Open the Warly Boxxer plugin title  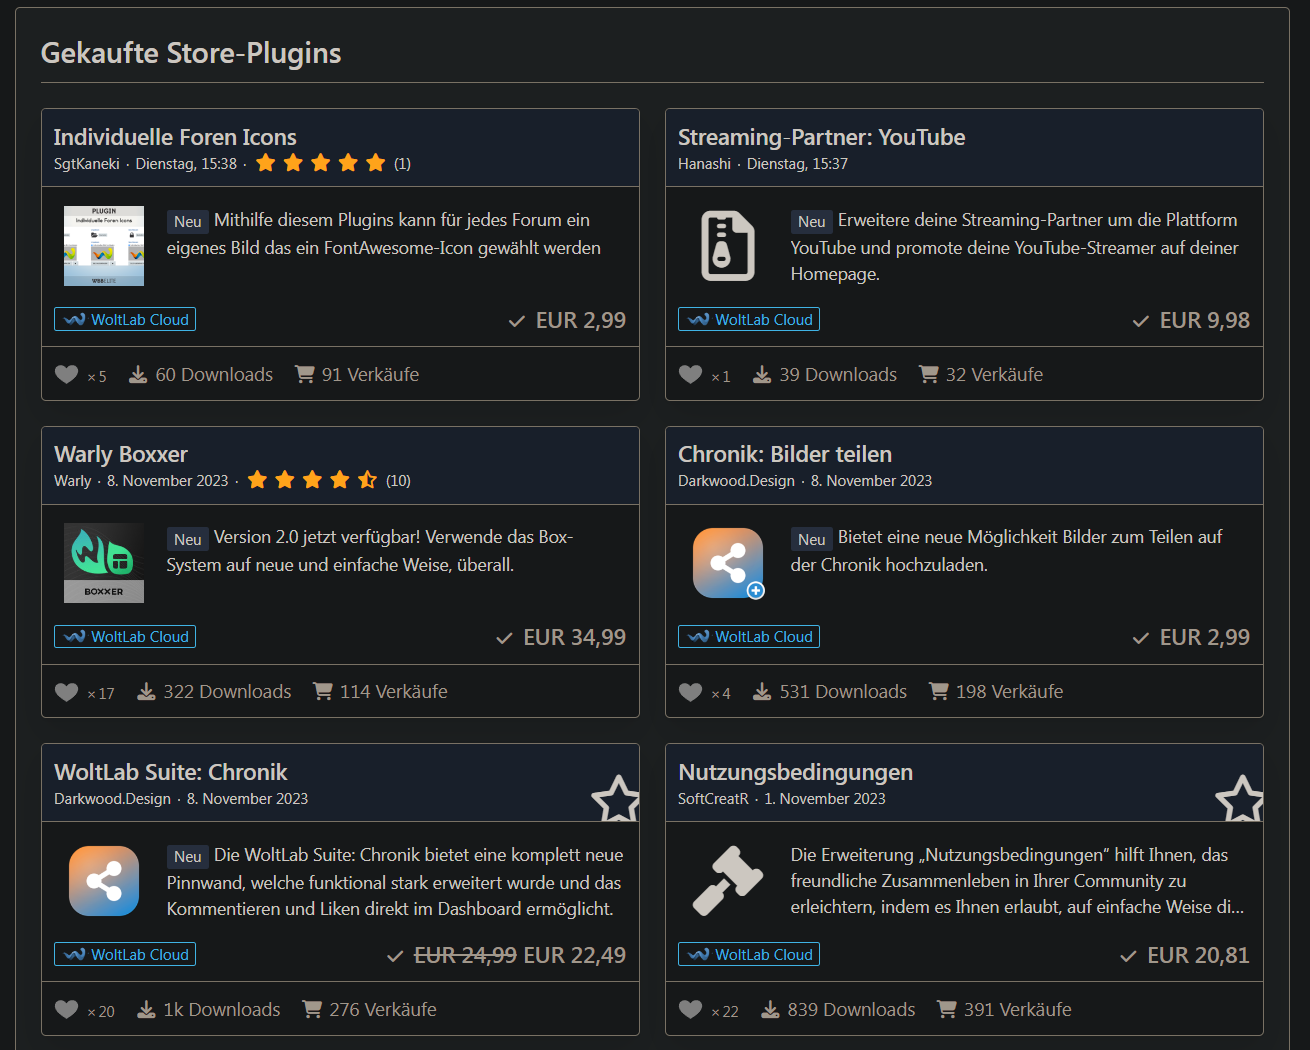click(x=121, y=455)
